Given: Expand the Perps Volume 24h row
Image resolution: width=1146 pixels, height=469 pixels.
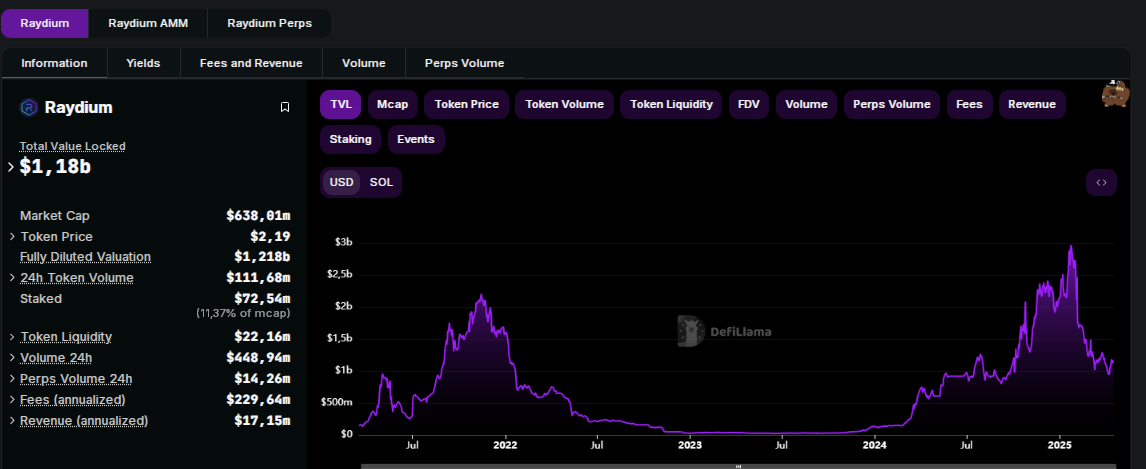Looking at the screenshot, I should (x=12, y=379).
